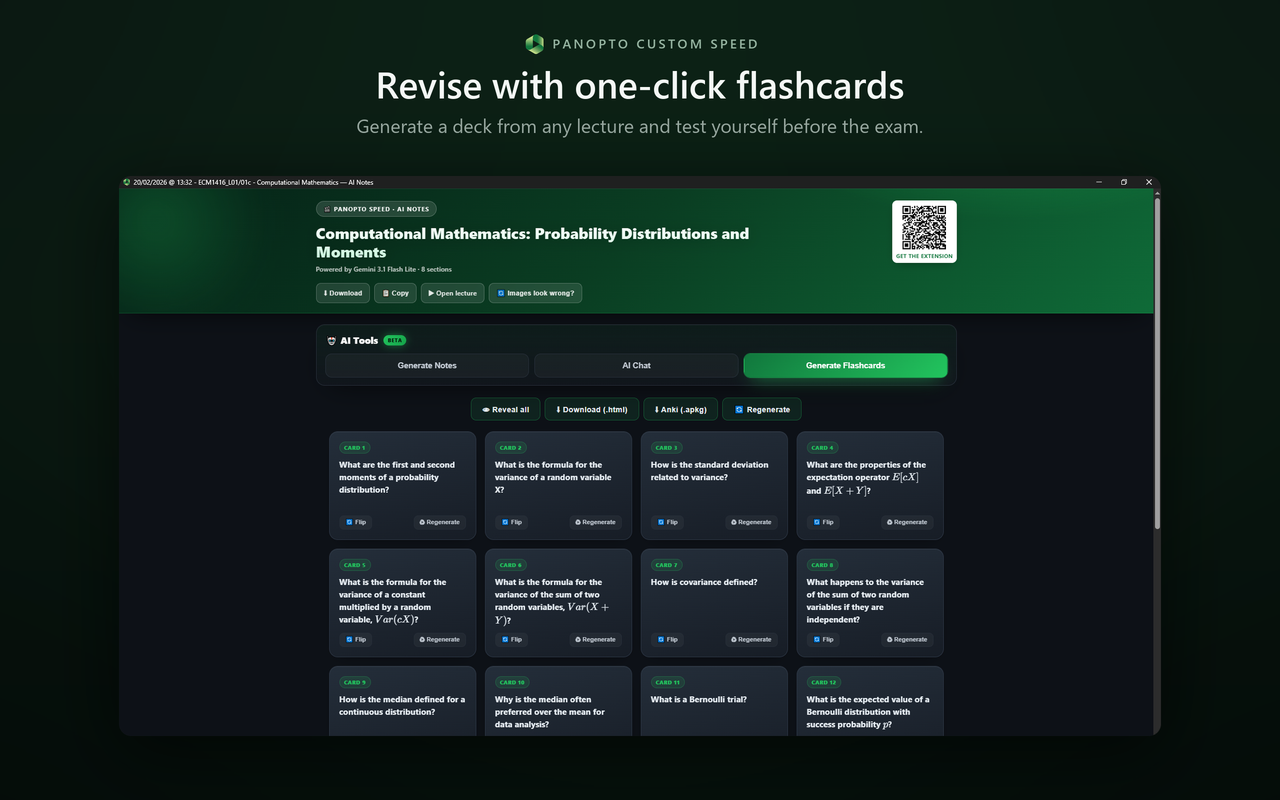The width and height of the screenshot is (1280, 800).
Task: Flip Card 4 on expectation operator
Action: coord(824,522)
